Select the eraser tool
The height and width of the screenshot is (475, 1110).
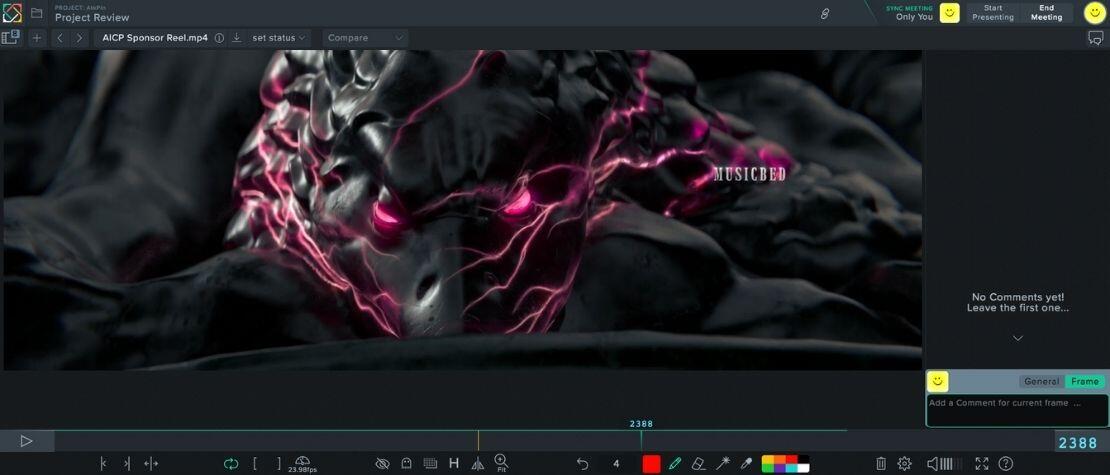[x=698, y=464]
